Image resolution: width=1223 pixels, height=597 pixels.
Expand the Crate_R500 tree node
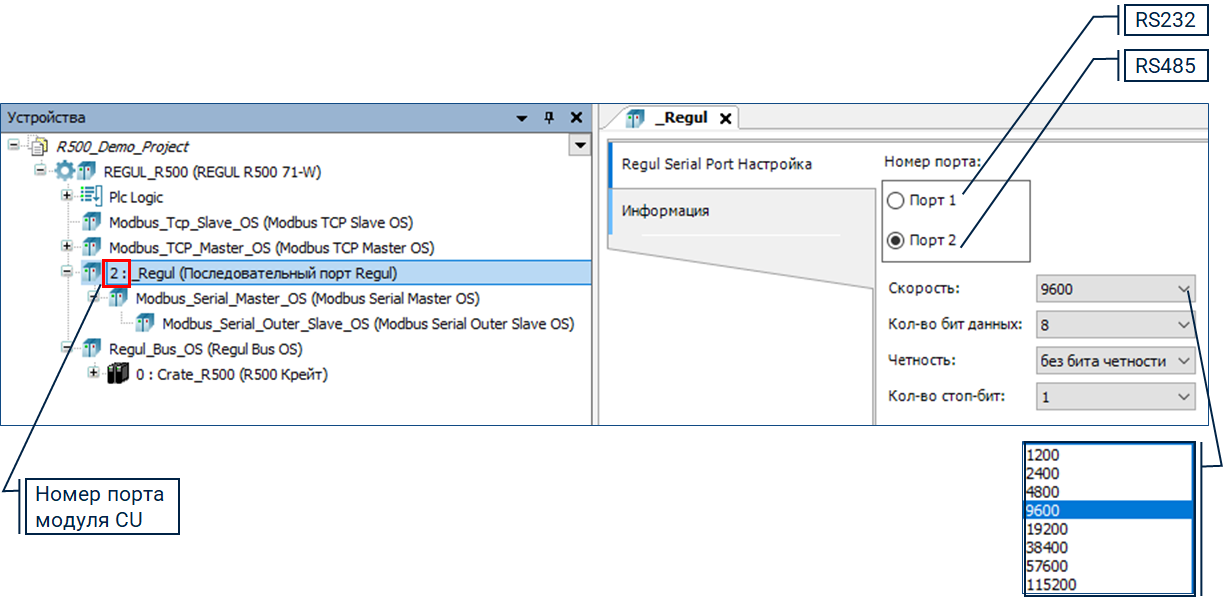(x=94, y=373)
